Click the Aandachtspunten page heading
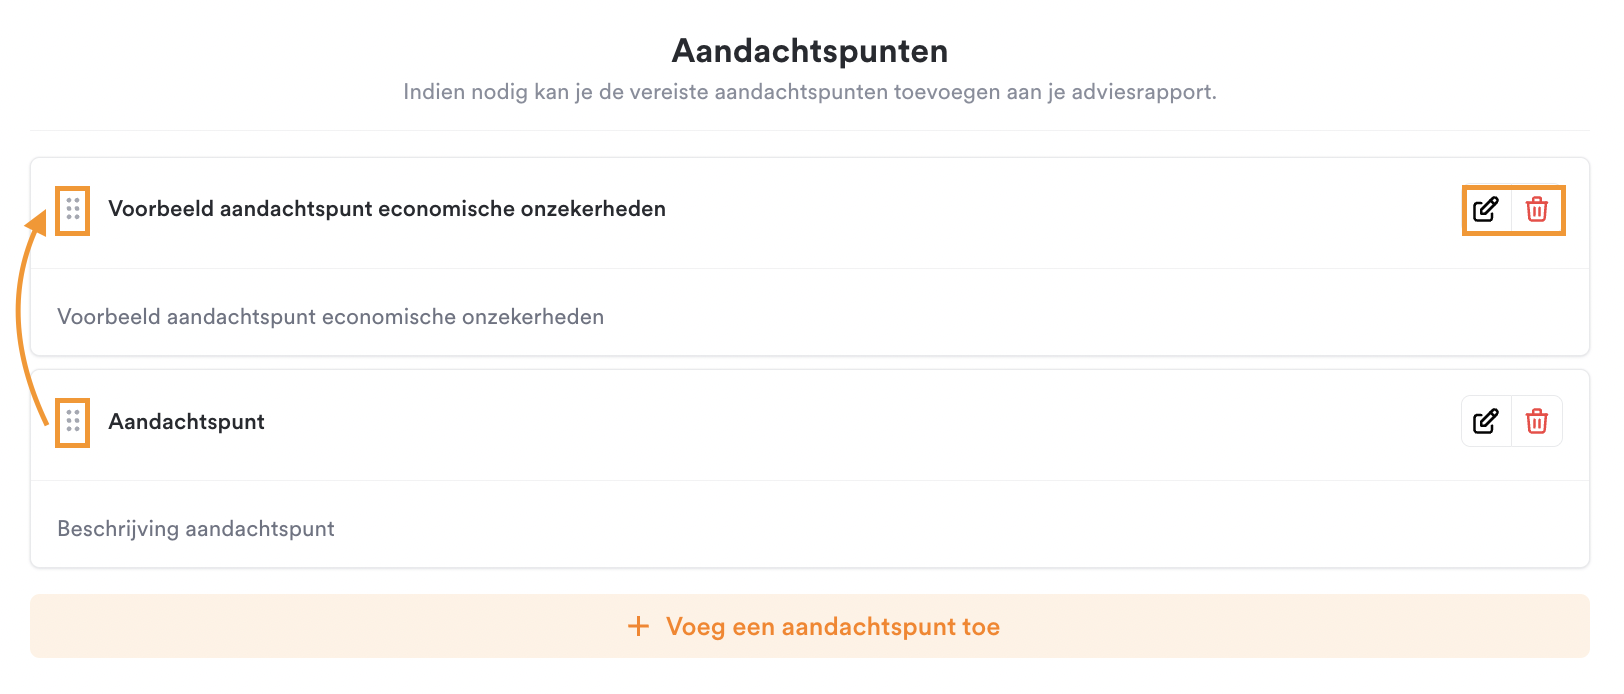This screenshot has height=694, width=1624. tap(810, 51)
